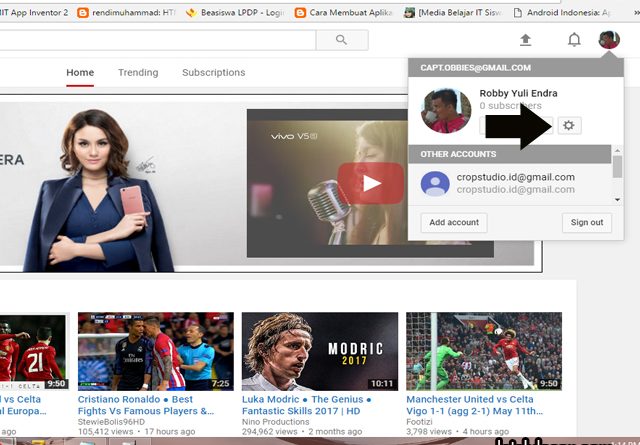Click the 0 subscribers text
The width and height of the screenshot is (640, 445).
click(x=511, y=106)
